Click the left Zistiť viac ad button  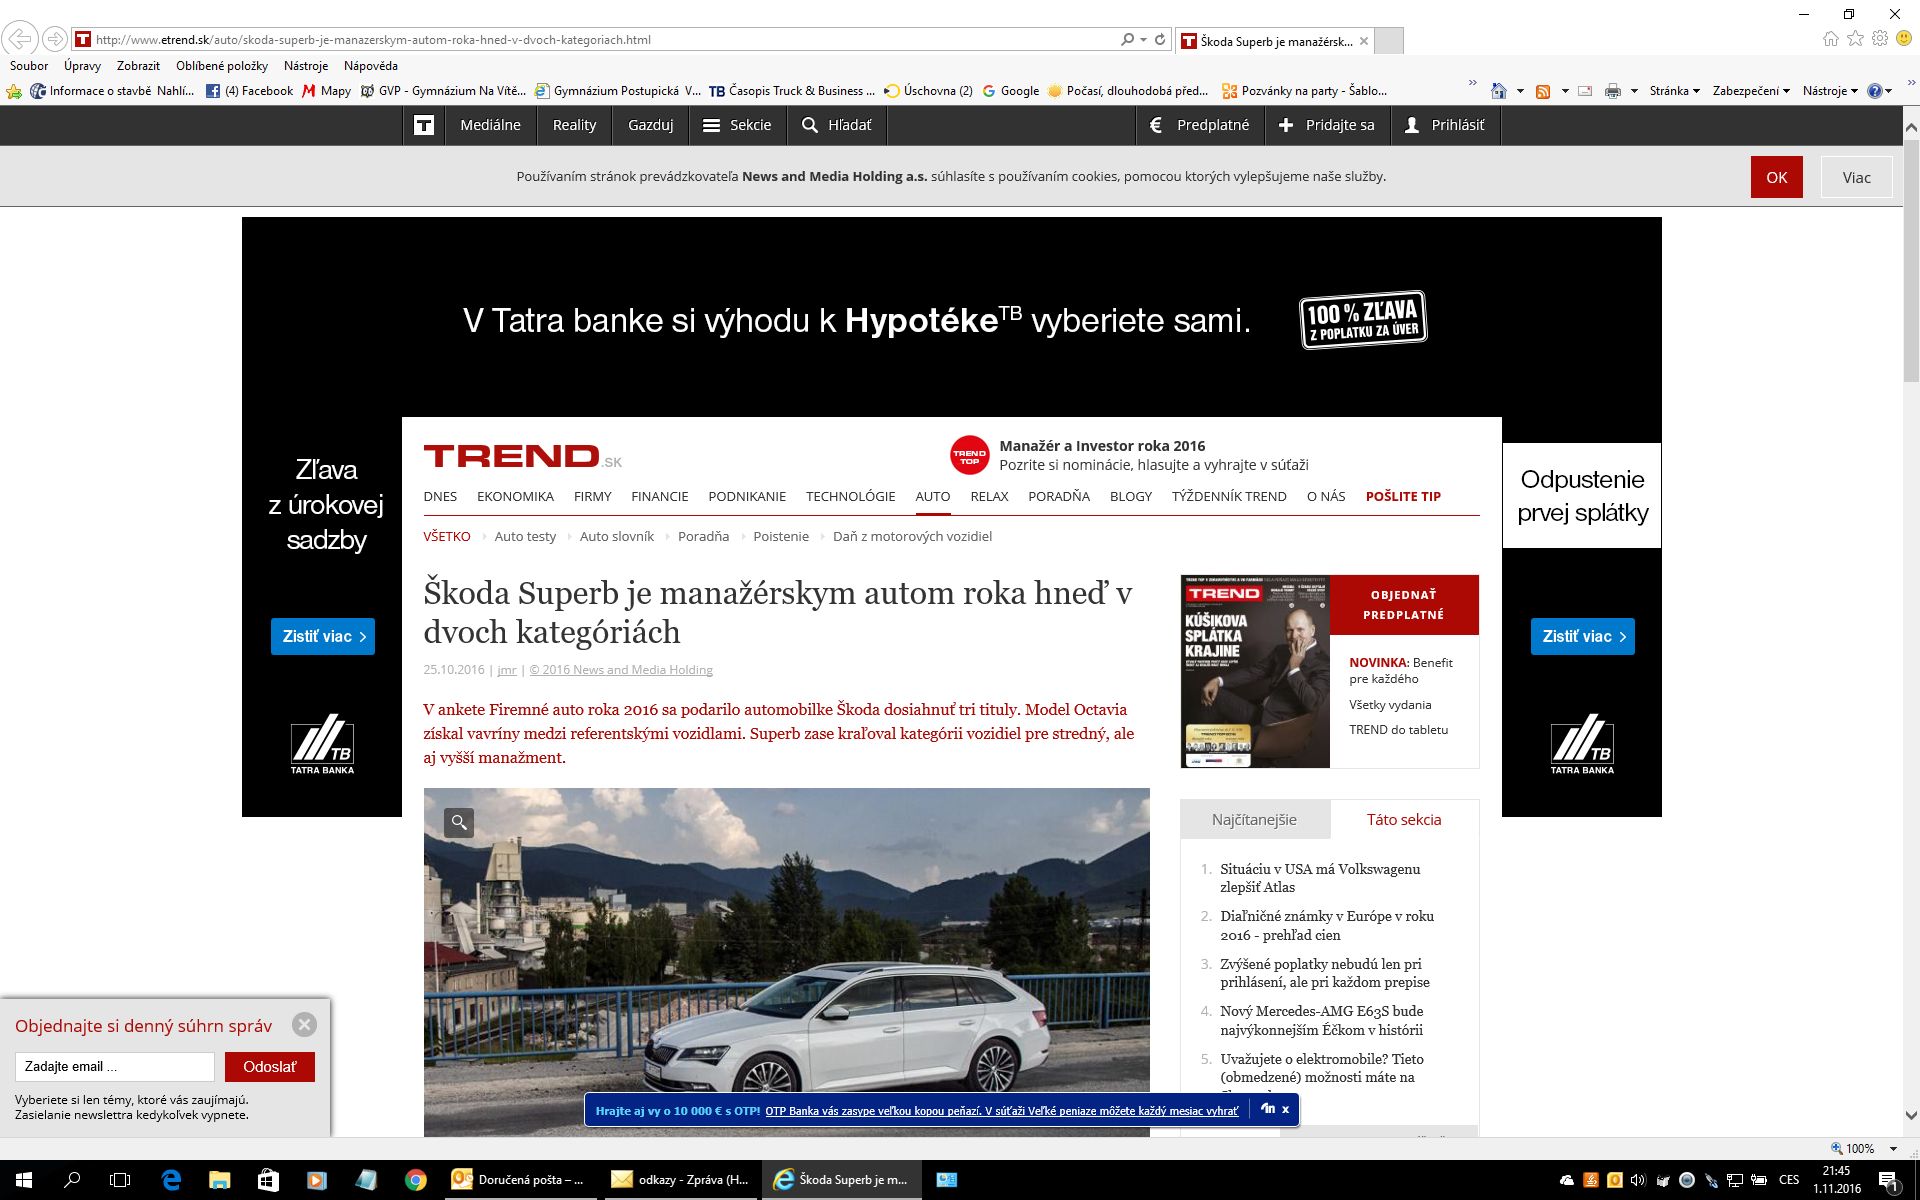click(323, 637)
